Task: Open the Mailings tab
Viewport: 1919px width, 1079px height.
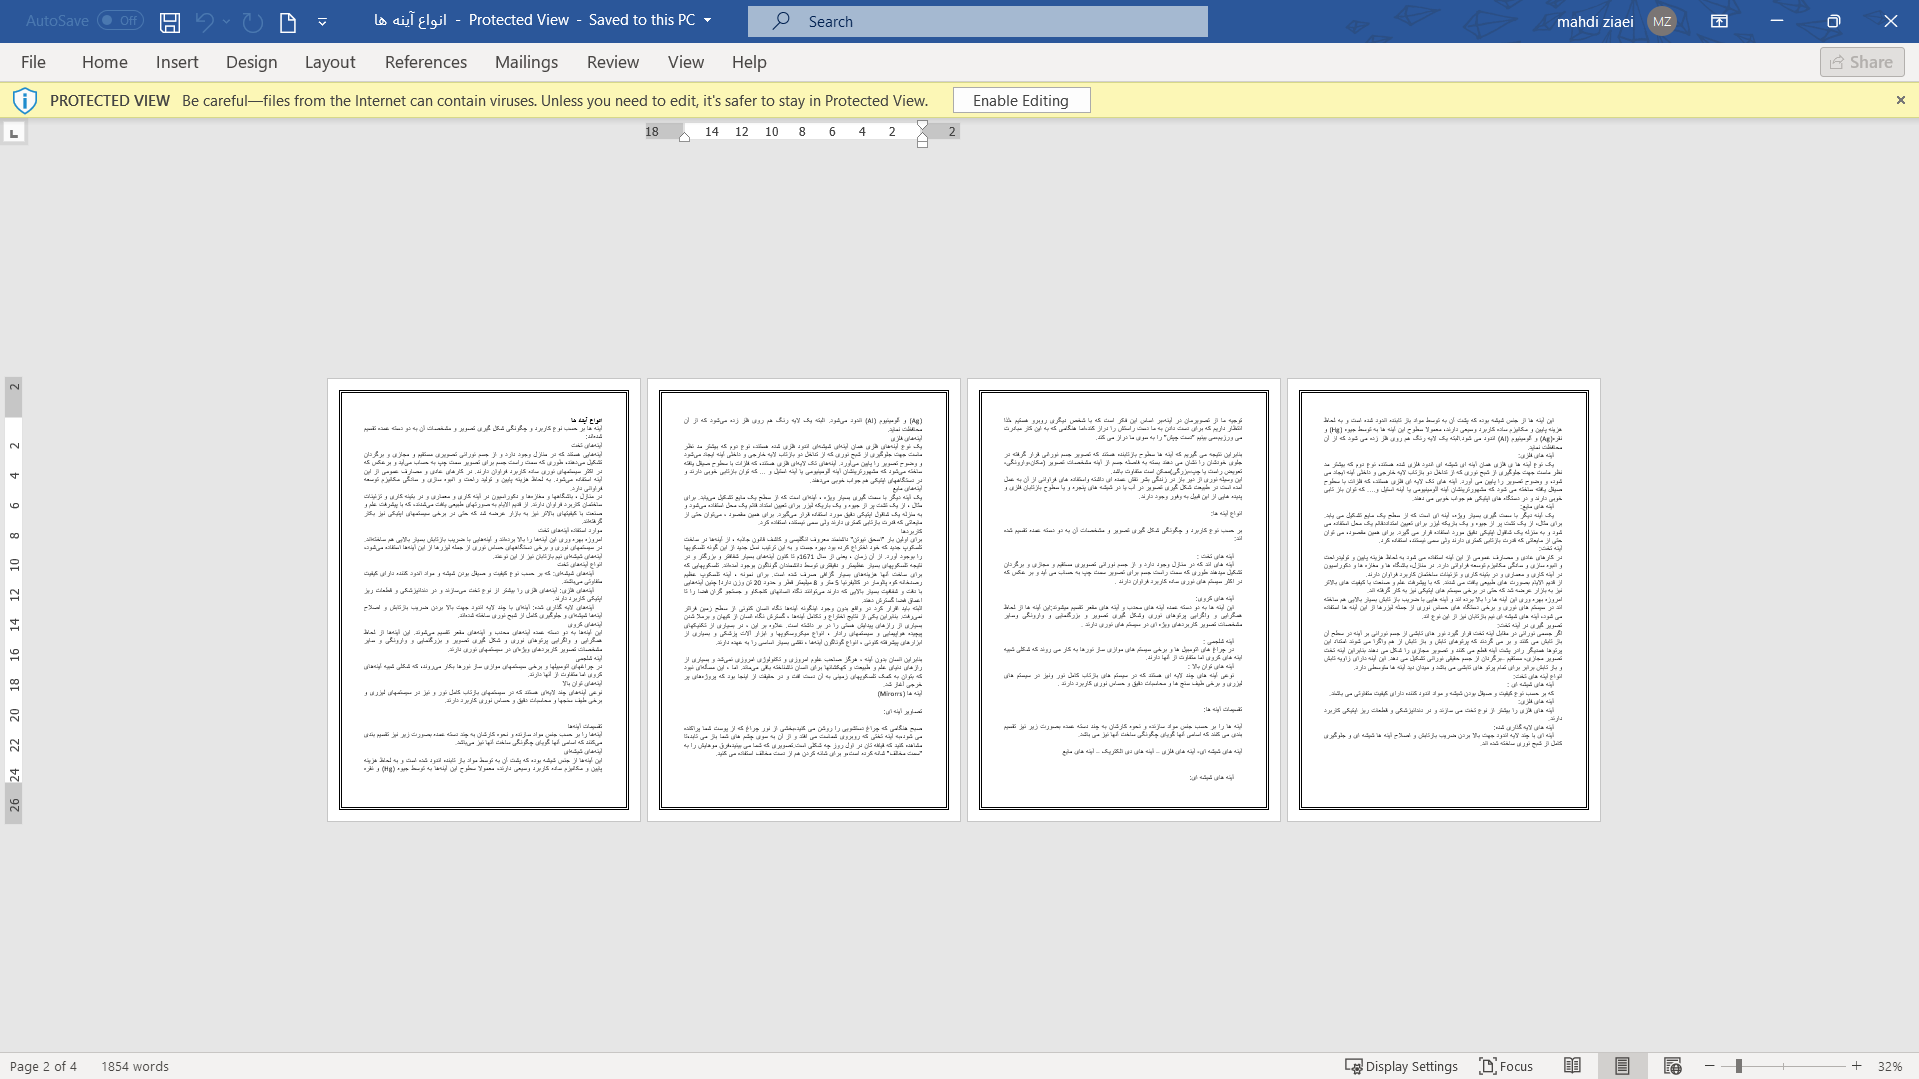Action: point(527,62)
